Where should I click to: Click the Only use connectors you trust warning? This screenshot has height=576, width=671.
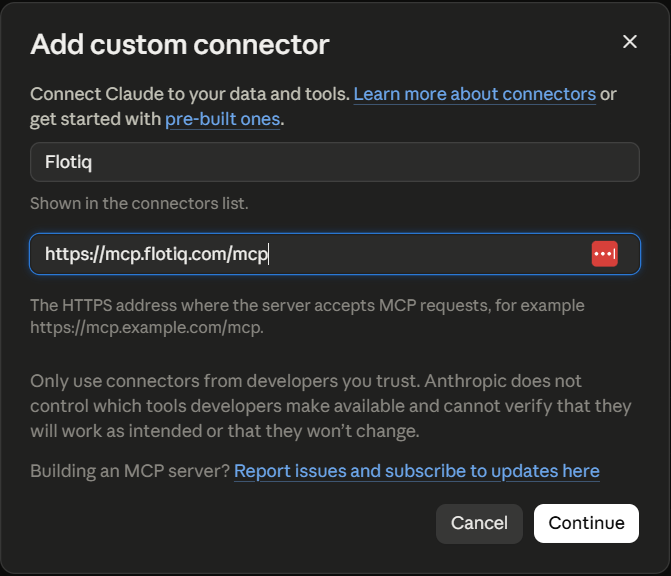(330, 406)
